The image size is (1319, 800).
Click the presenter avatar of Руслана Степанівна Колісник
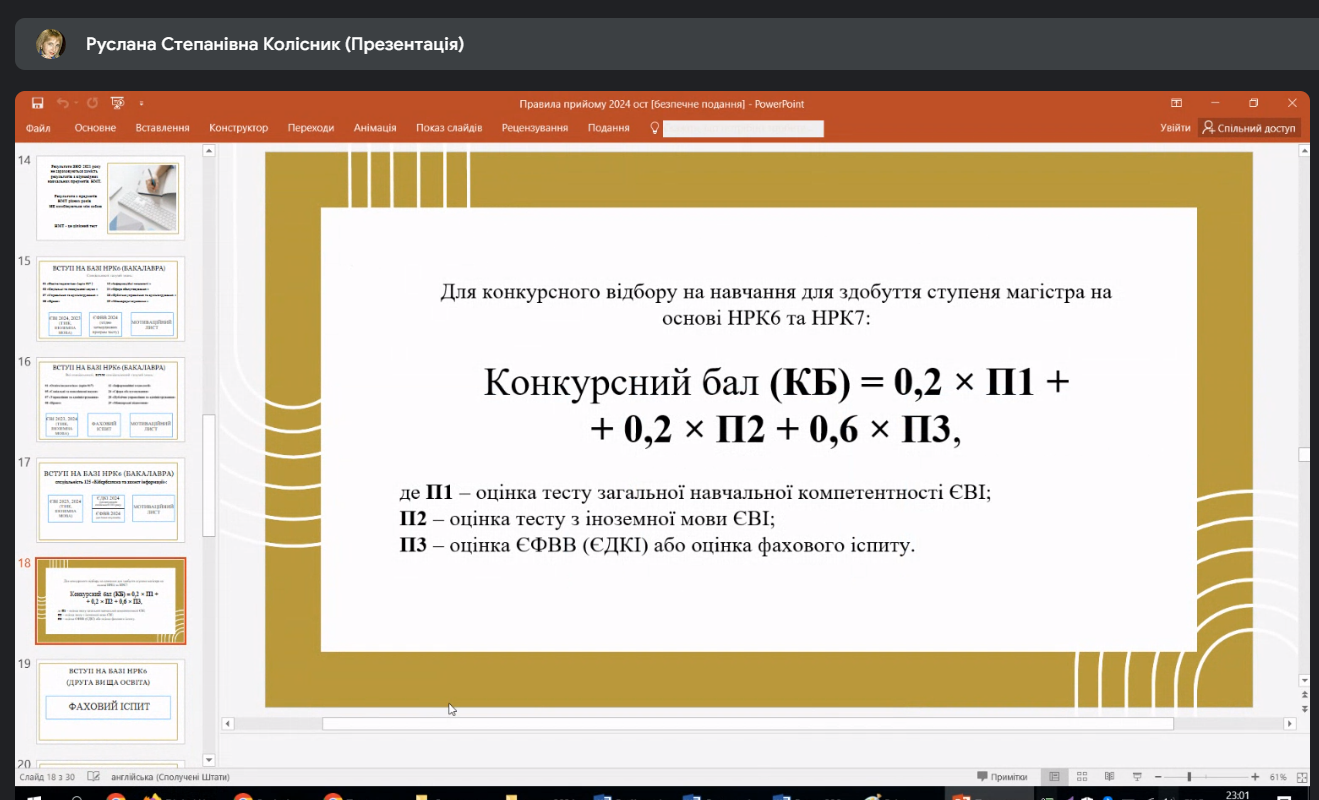click(51, 44)
